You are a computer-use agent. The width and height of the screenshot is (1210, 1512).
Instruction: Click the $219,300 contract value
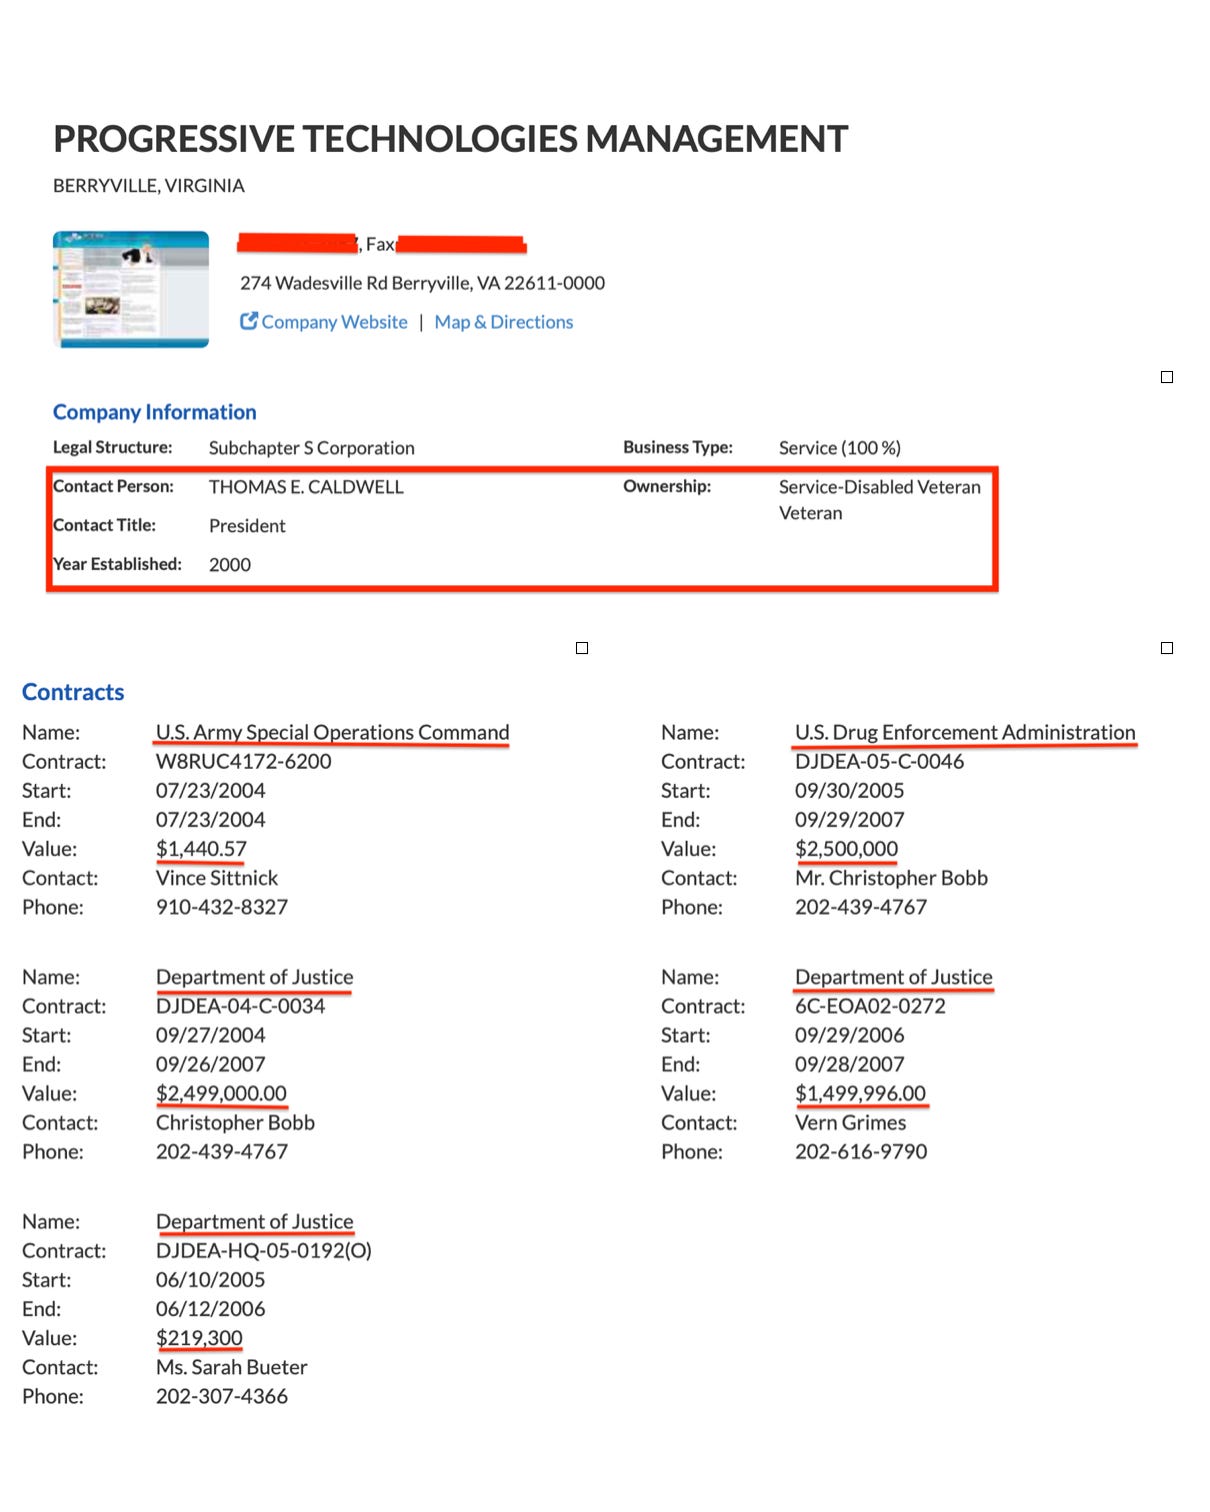[199, 1338]
